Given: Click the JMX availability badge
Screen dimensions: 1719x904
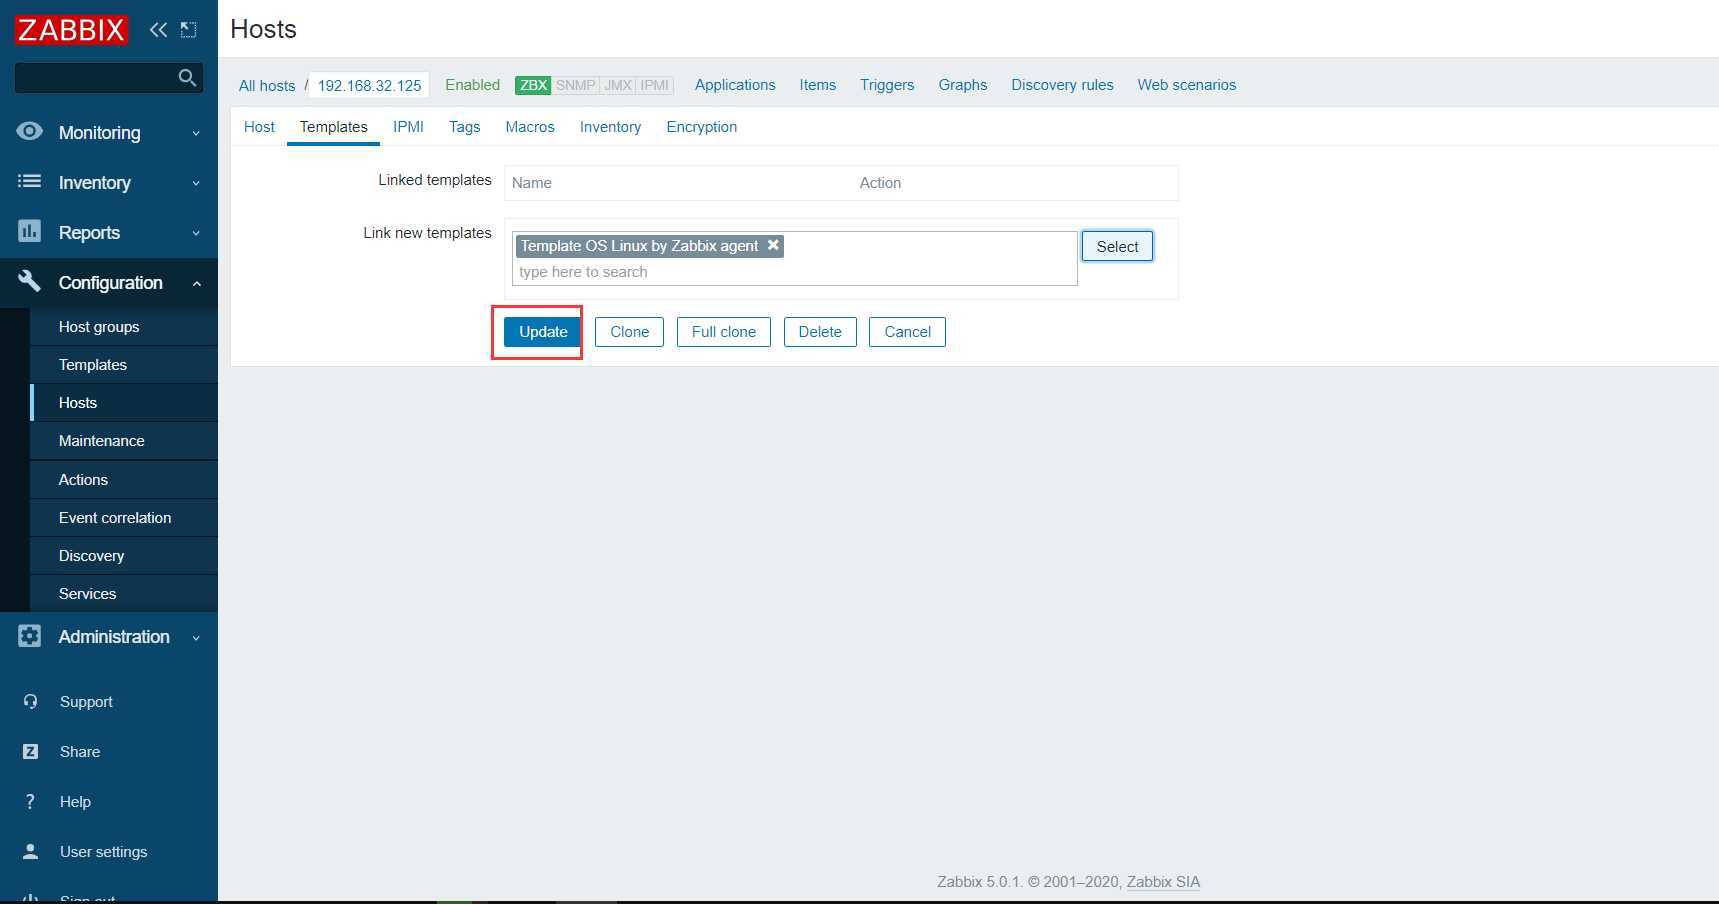Looking at the screenshot, I should [x=618, y=85].
